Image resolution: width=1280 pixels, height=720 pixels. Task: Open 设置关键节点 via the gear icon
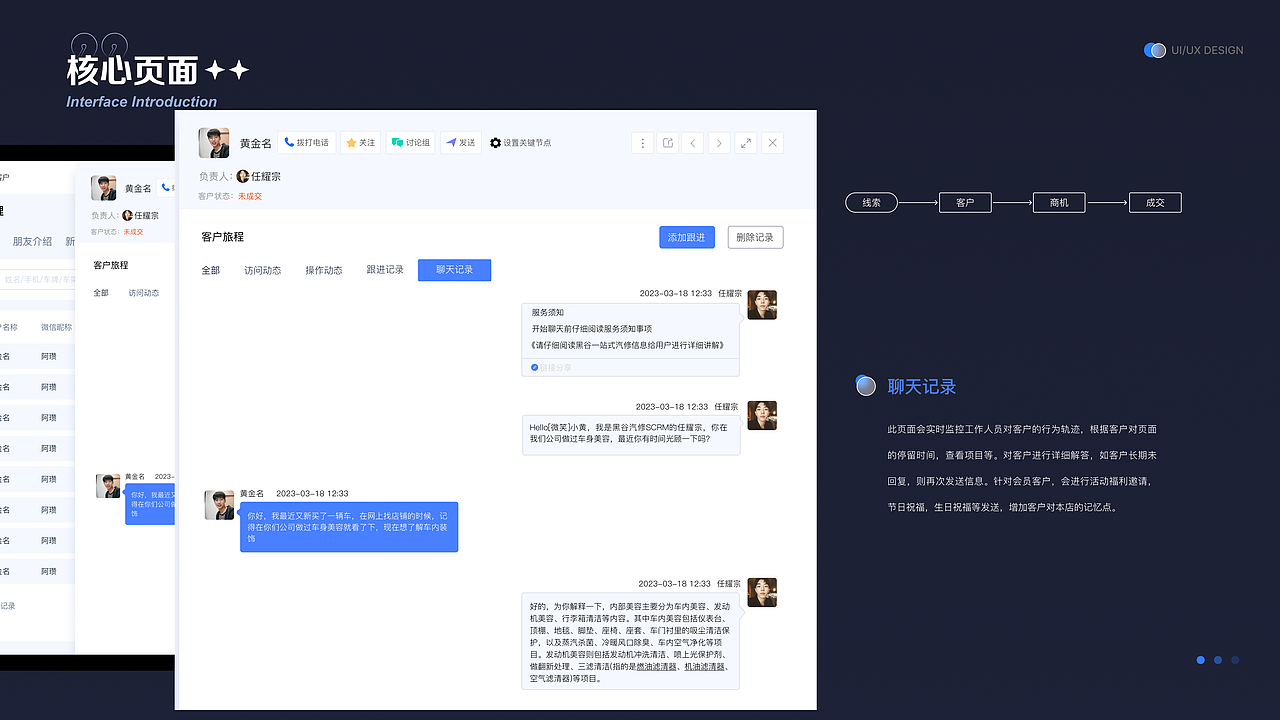tap(495, 142)
